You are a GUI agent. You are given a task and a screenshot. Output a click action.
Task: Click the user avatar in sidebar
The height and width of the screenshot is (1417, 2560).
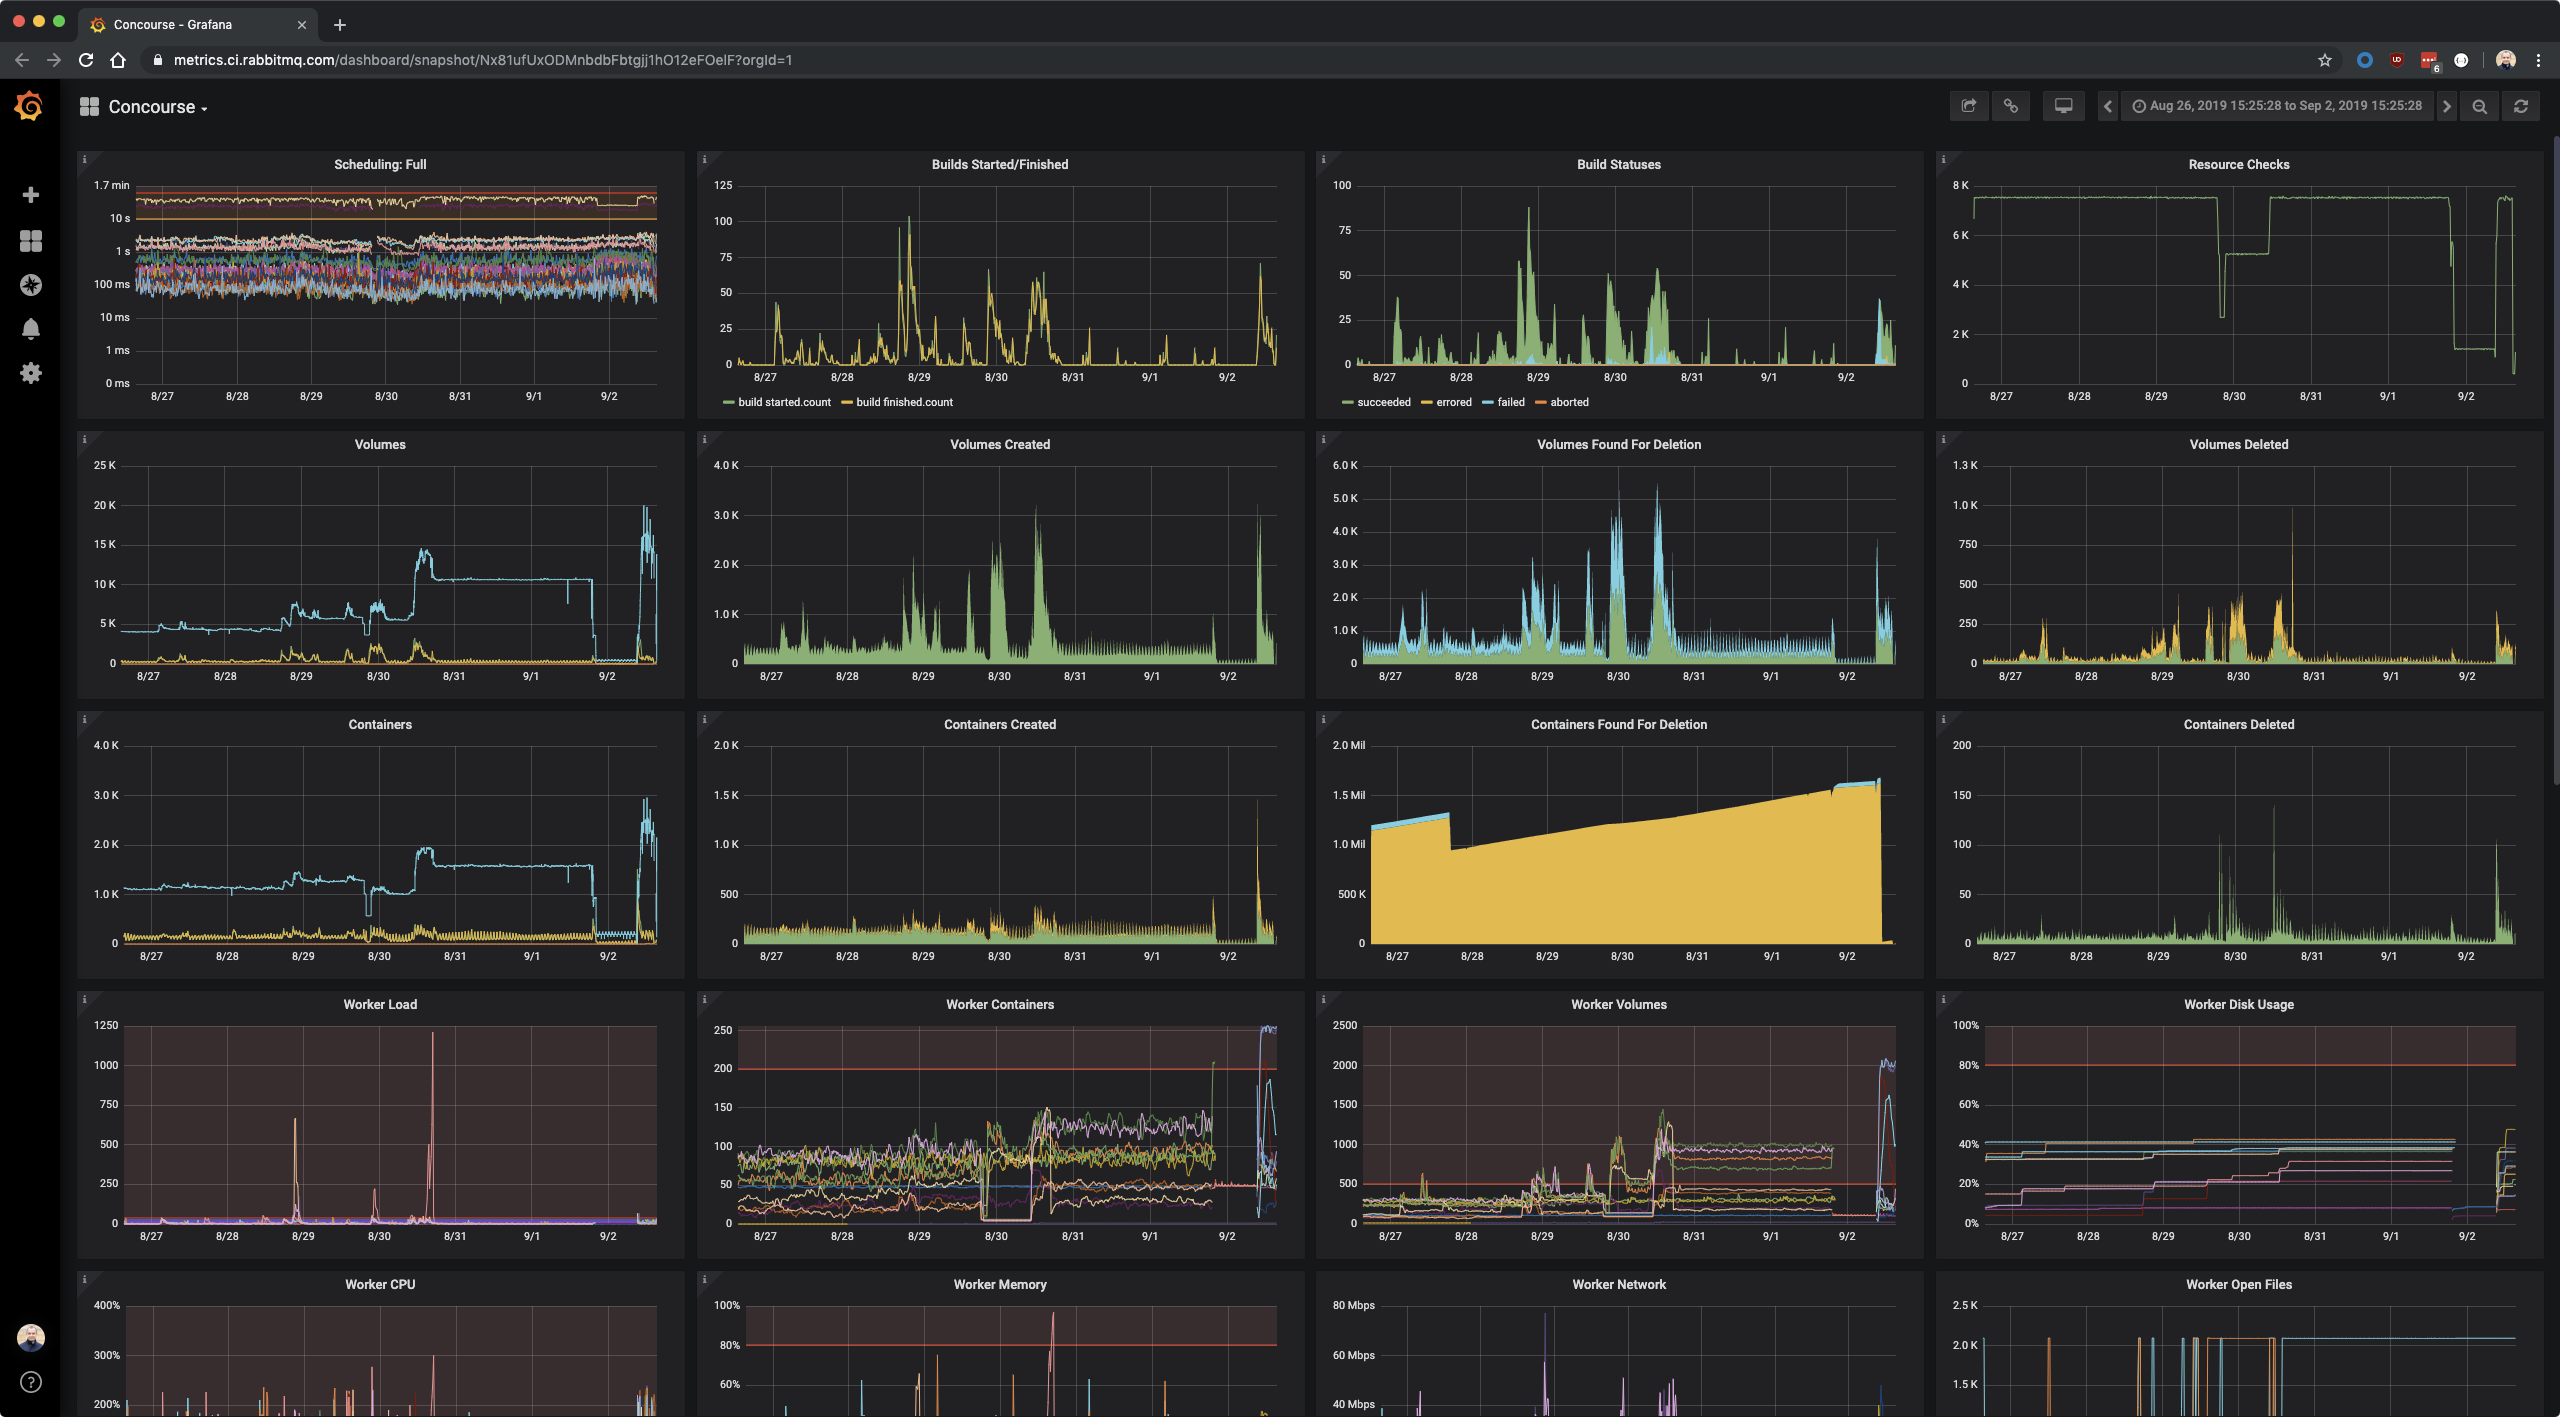point(31,1337)
